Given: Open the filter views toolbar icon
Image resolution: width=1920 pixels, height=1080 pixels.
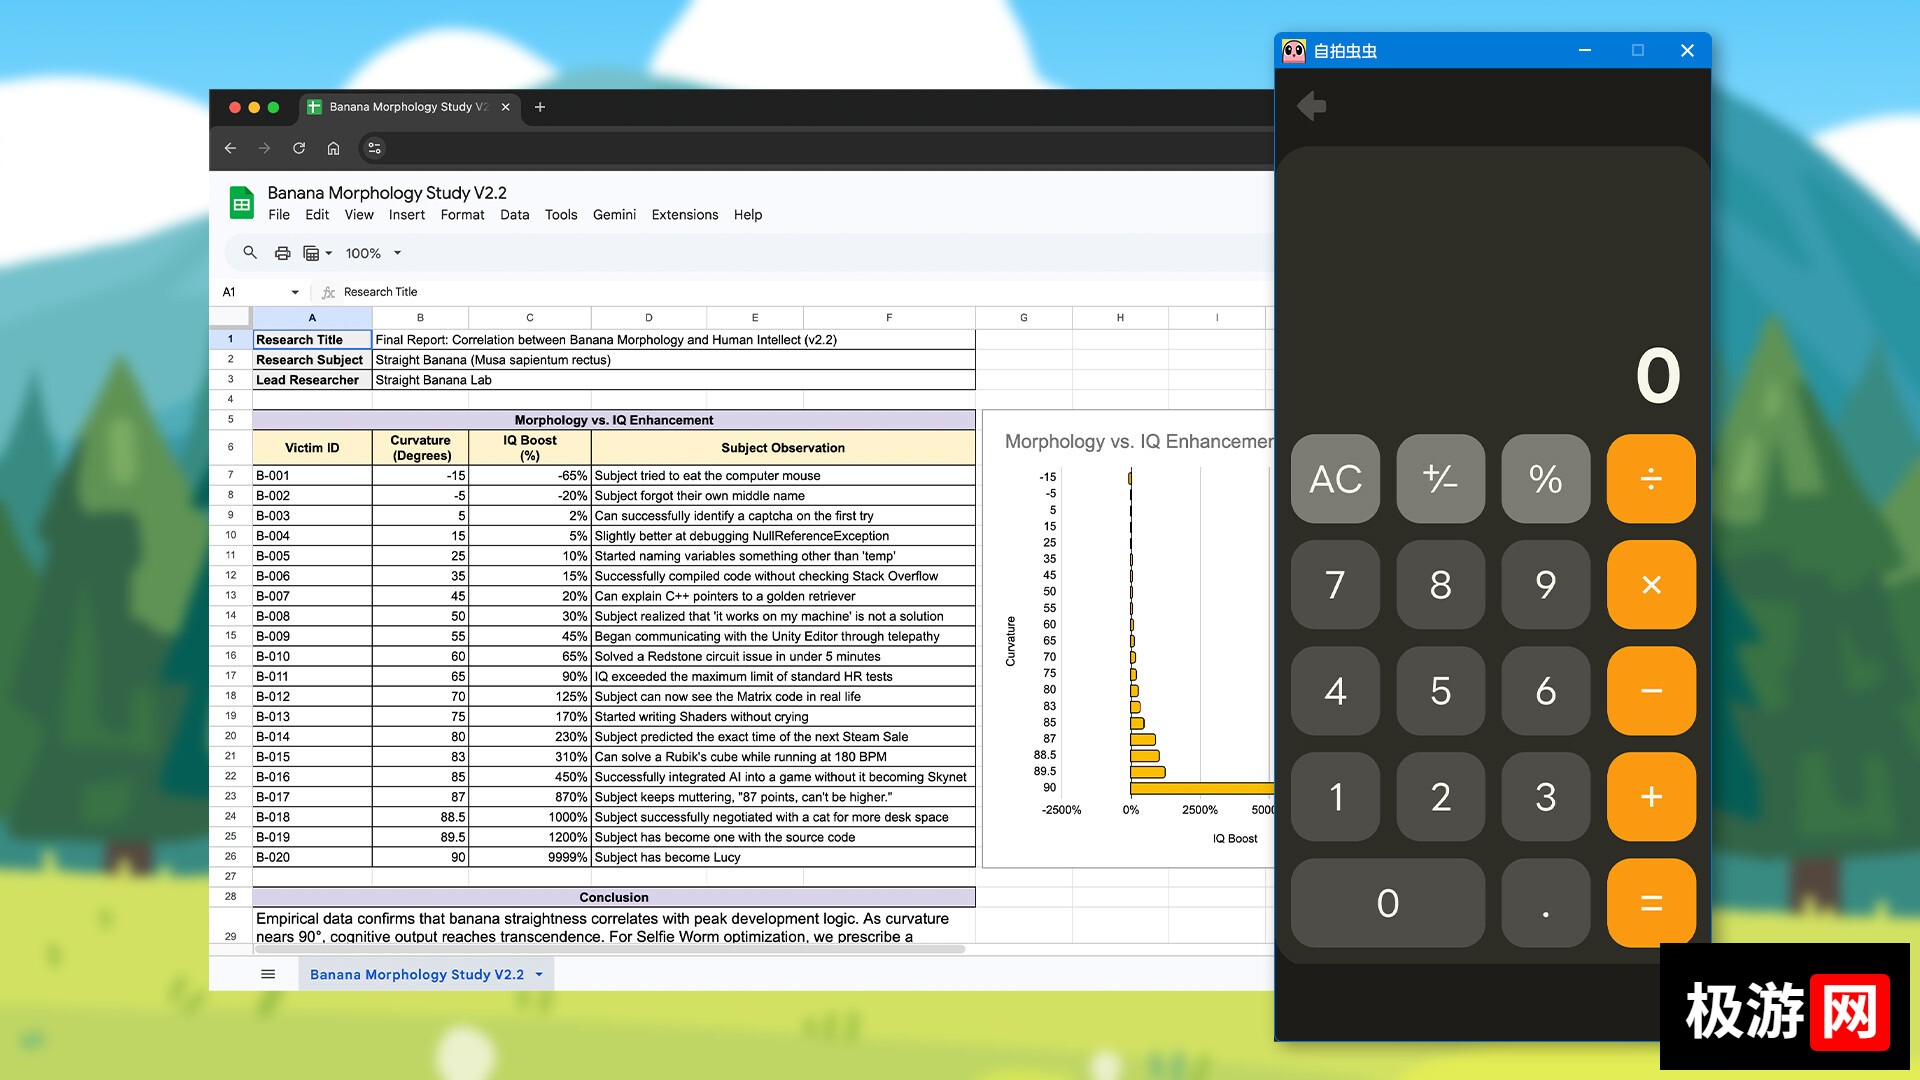Looking at the screenshot, I should (317, 253).
